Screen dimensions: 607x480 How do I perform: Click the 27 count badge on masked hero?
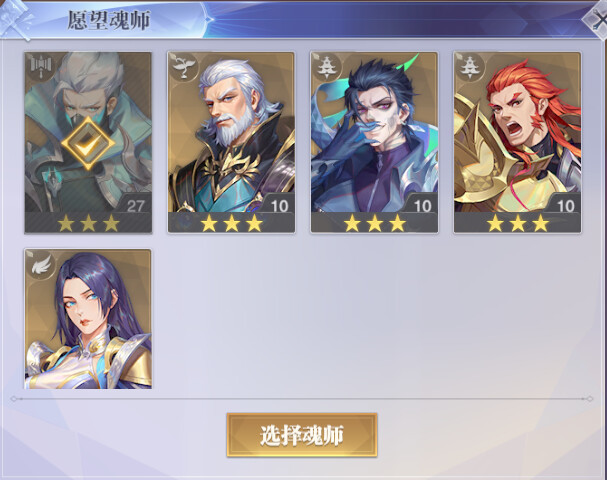coord(135,206)
